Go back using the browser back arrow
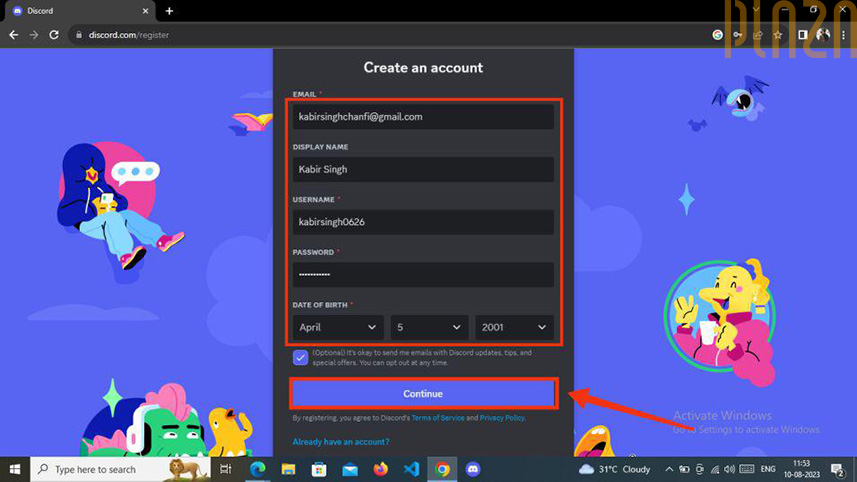Image resolution: width=857 pixels, height=482 pixels. pos(14,35)
